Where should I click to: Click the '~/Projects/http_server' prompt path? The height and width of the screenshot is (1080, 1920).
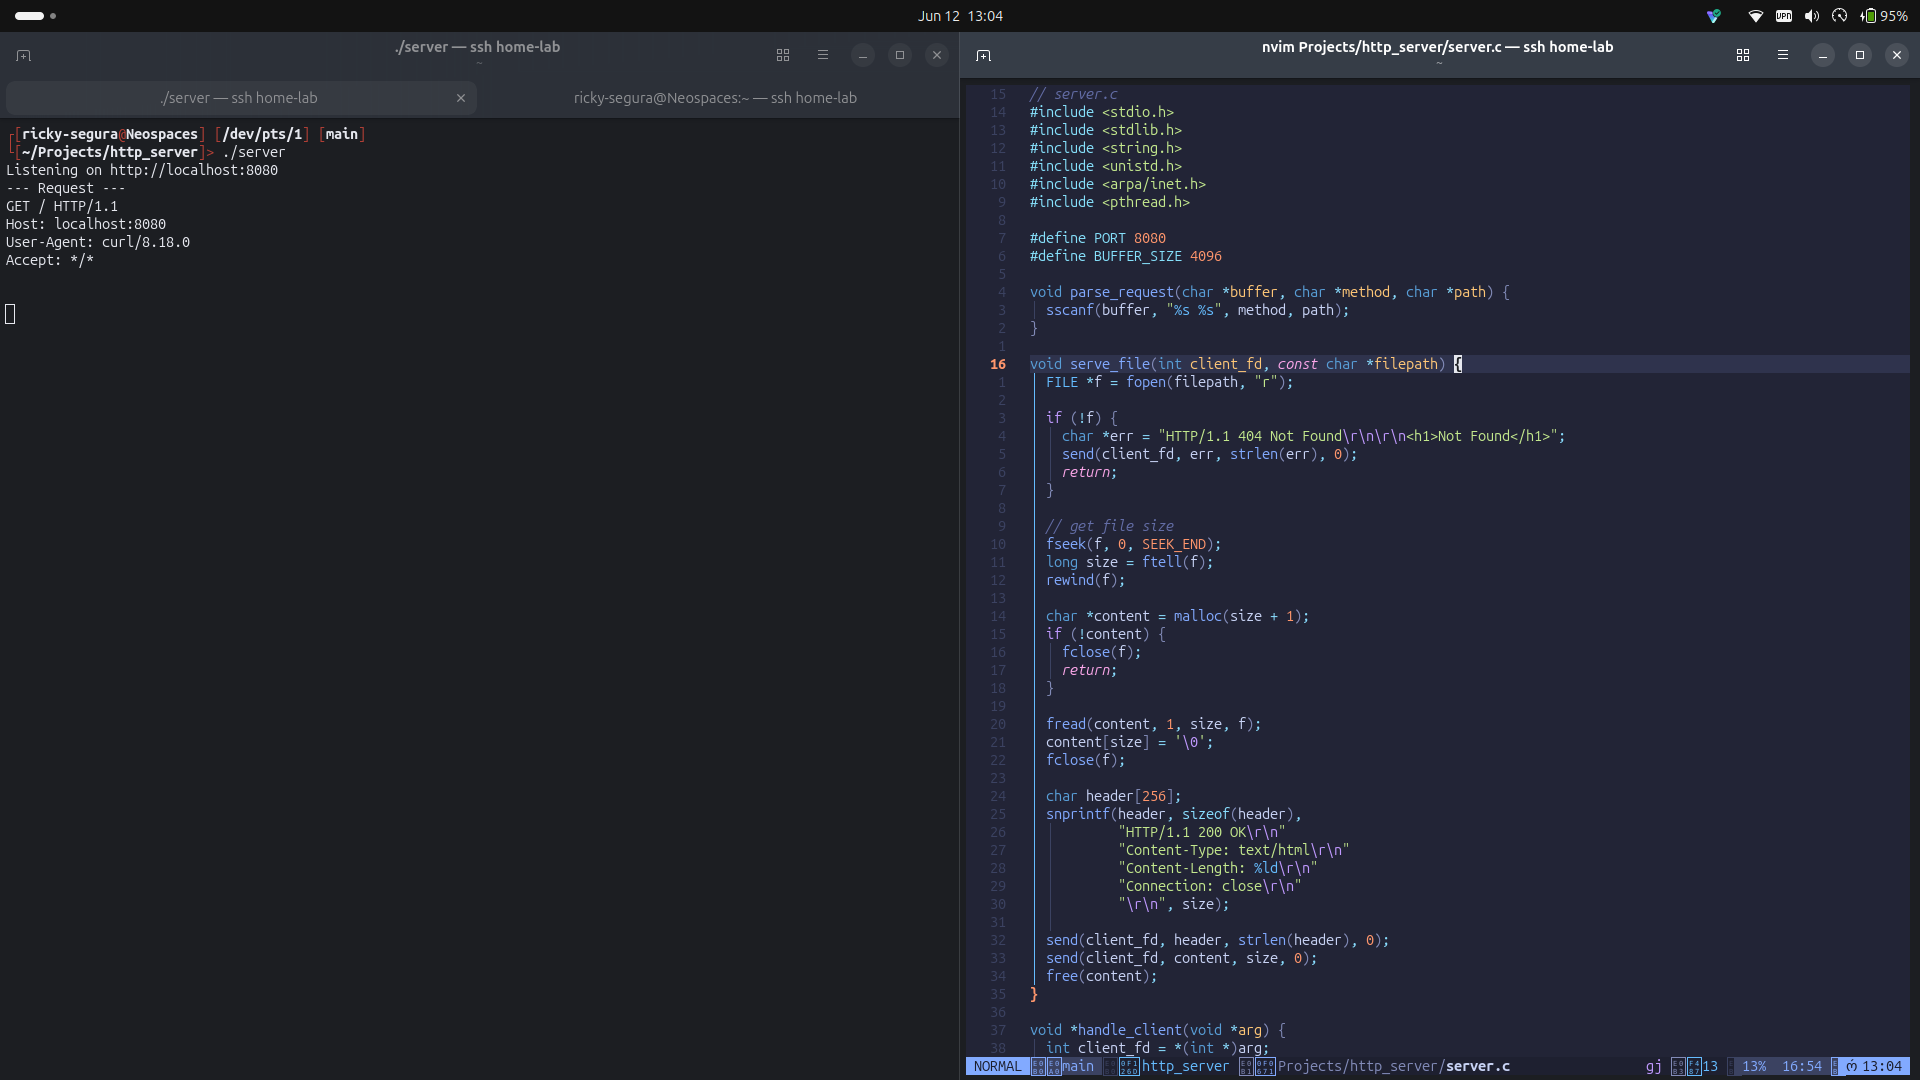click(110, 152)
